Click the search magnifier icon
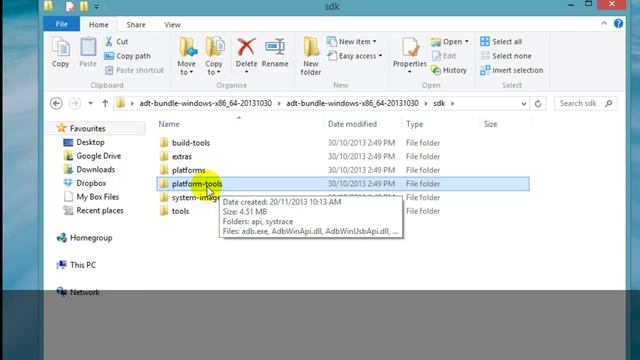Image resolution: width=640 pixels, height=360 pixels. (609, 104)
